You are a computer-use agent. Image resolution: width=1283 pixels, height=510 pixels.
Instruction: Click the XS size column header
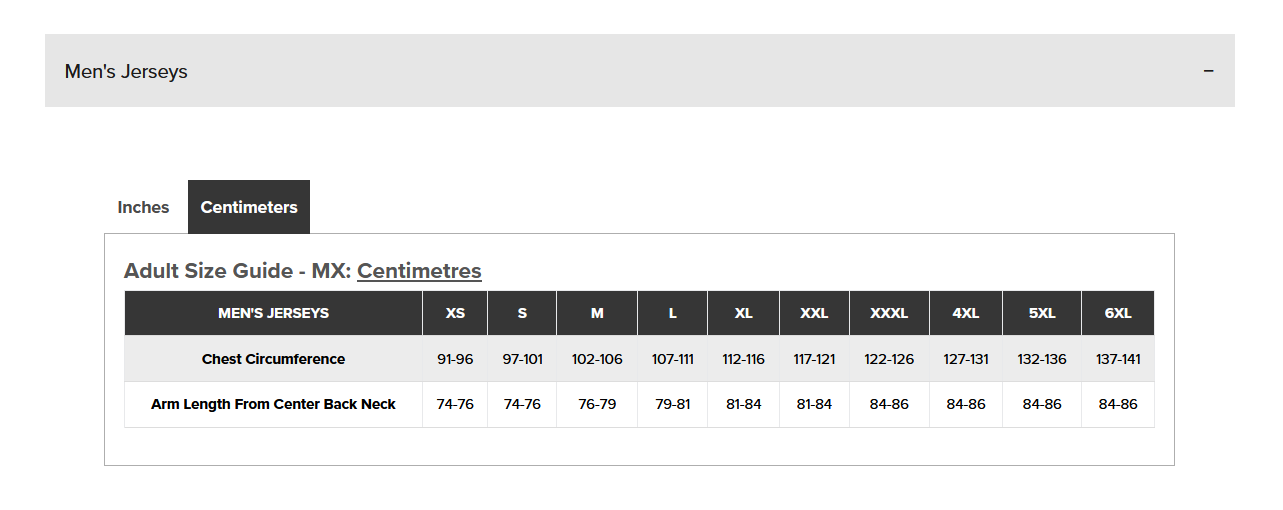click(x=455, y=313)
